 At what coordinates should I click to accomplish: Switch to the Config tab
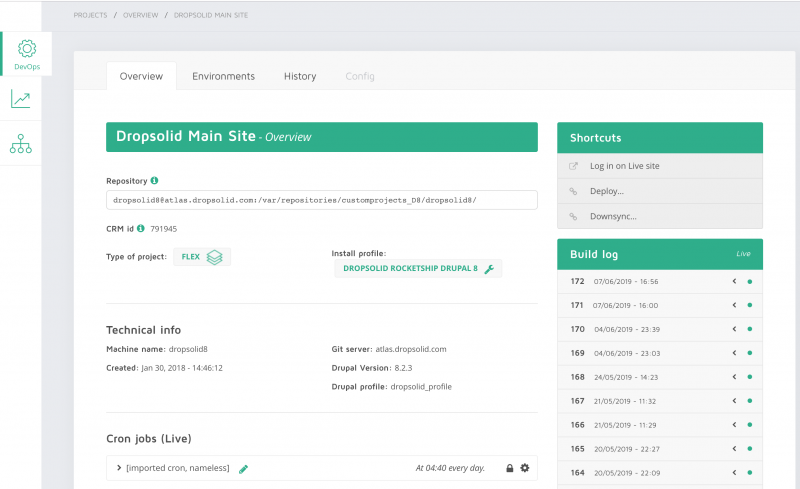[360, 76]
